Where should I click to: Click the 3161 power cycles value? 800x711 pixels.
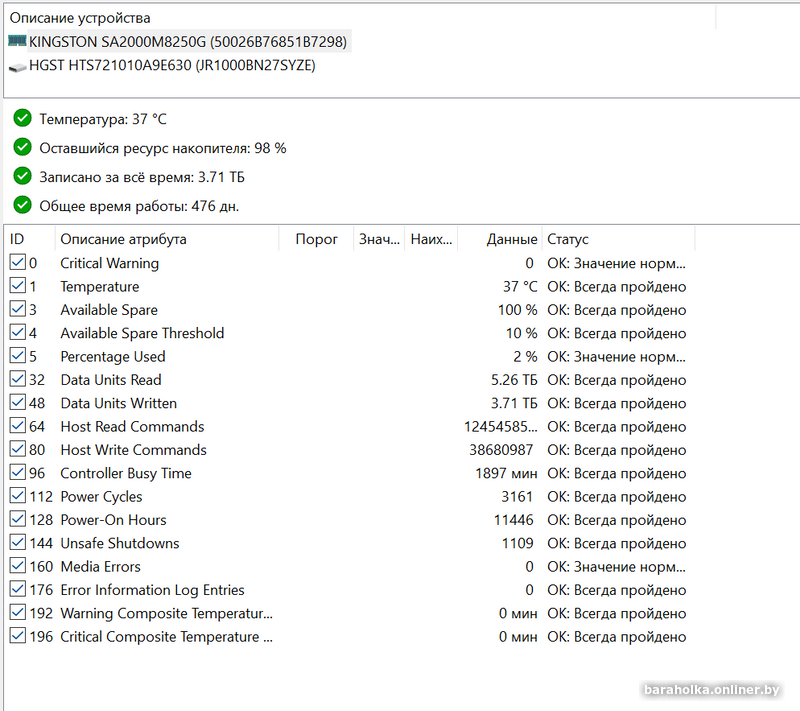click(x=517, y=497)
